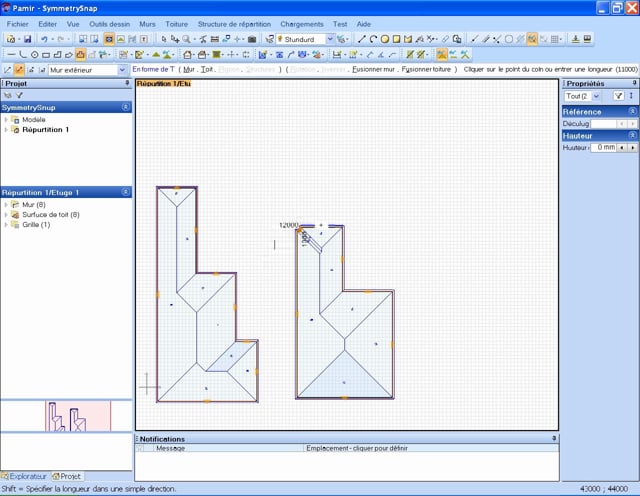Select the Grille (1) tree item
The height and width of the screenshot is (496, 640).
(36, 225)
